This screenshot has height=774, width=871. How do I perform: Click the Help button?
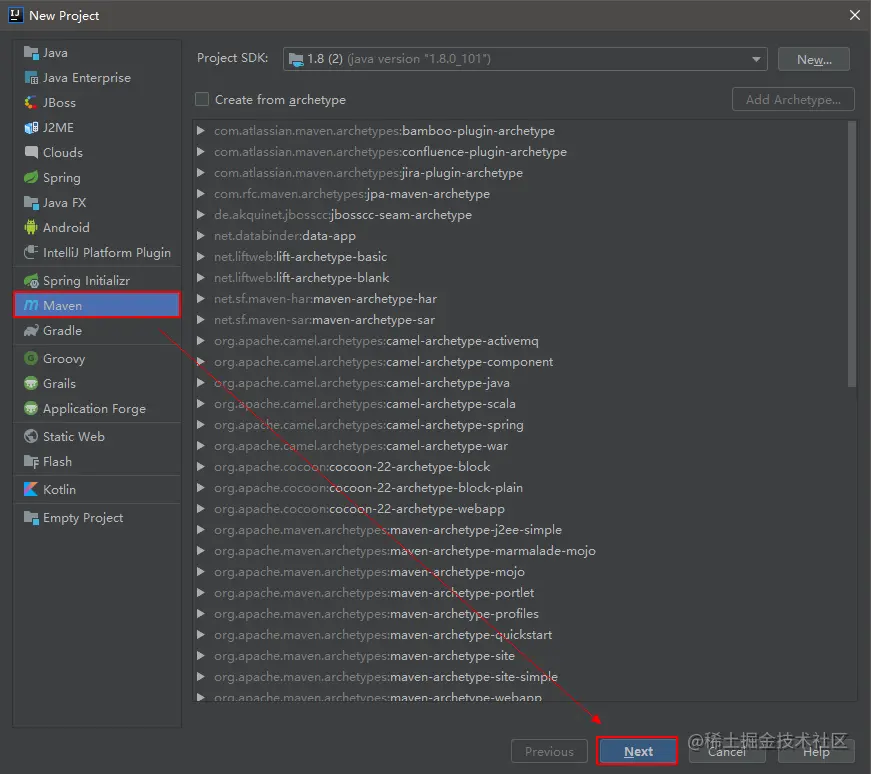(815, 751)
